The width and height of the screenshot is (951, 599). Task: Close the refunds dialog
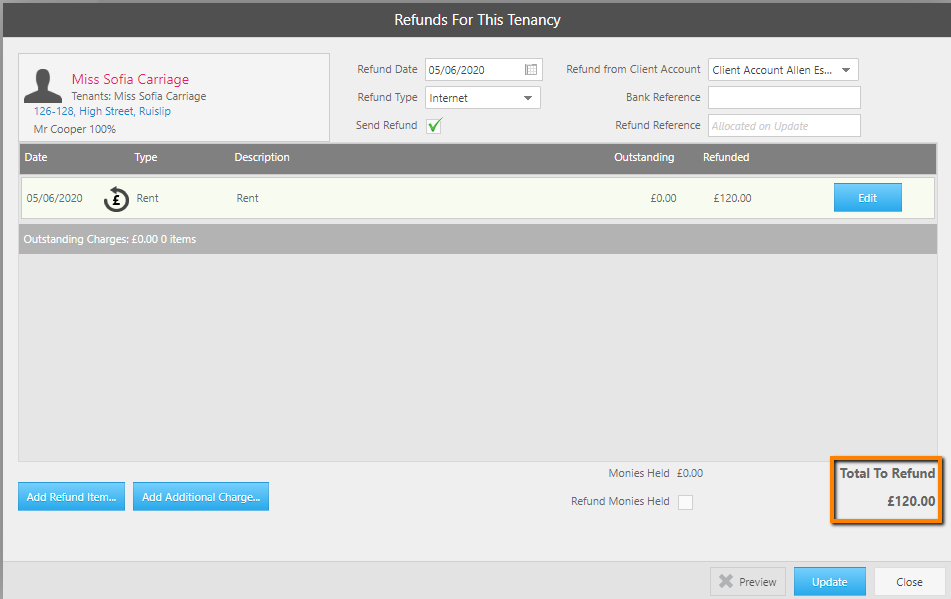[x=909, y=581]
